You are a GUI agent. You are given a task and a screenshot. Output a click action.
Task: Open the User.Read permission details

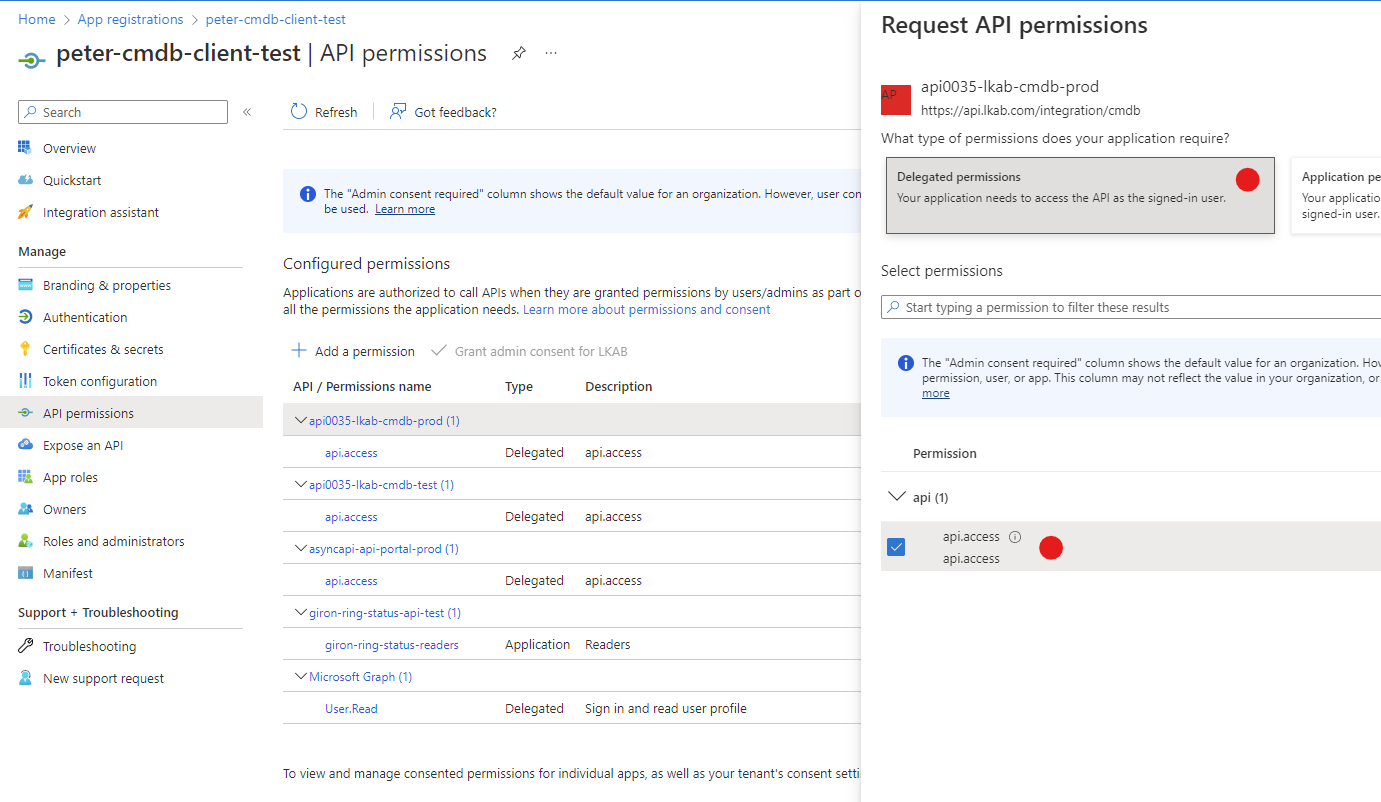click(350, 708)
